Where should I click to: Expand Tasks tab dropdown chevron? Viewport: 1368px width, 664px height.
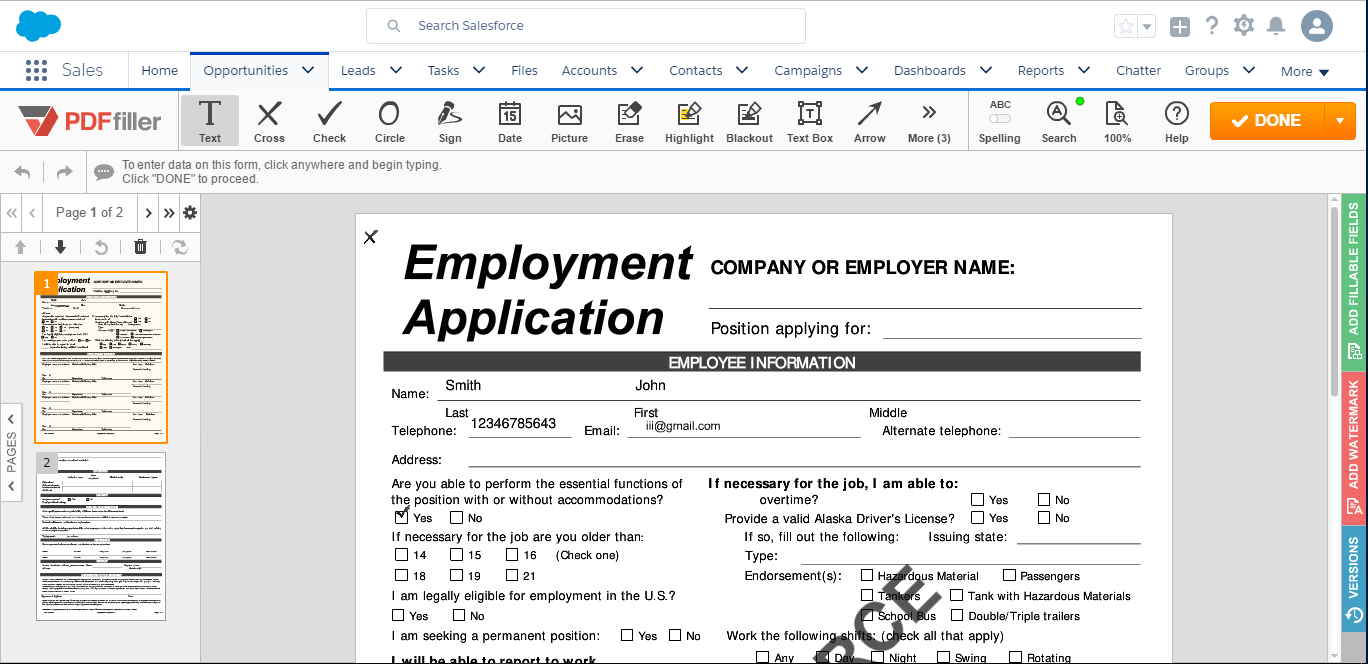click(x=479, y=70)
